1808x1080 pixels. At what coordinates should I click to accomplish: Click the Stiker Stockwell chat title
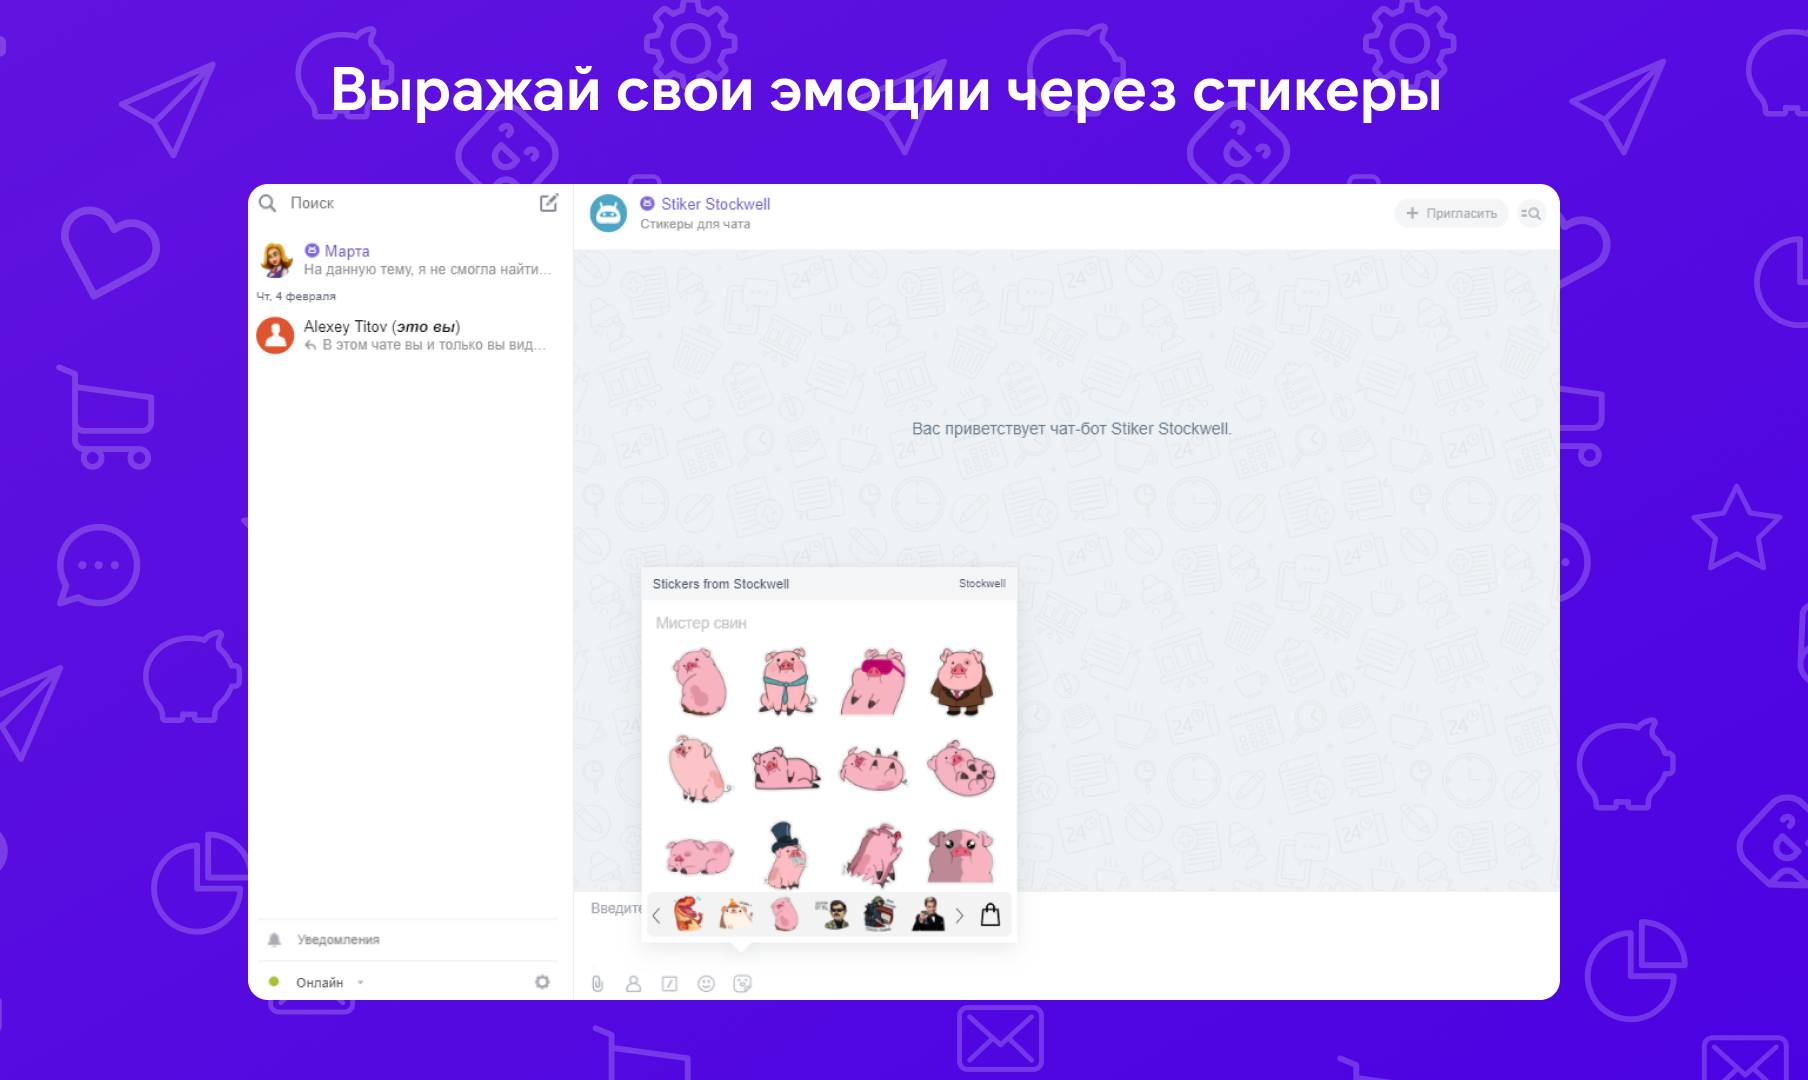point(715,204)
